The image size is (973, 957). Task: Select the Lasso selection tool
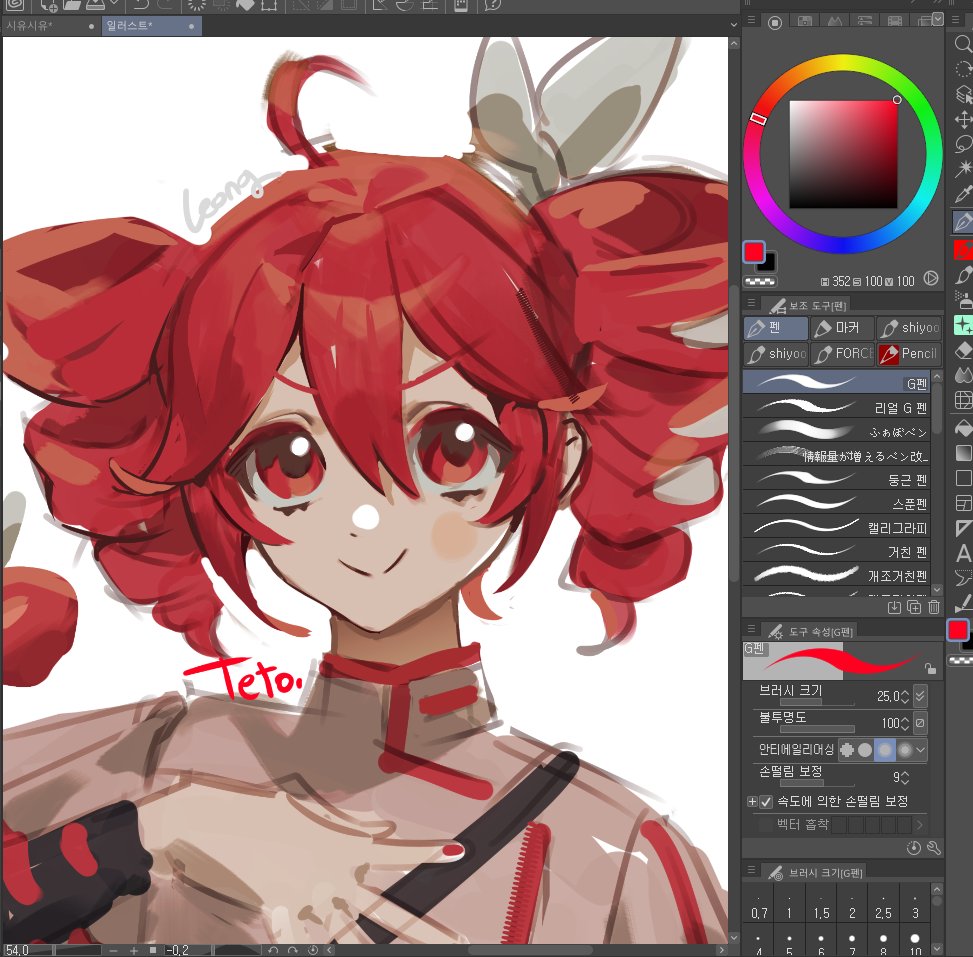[x=963, y=144]
